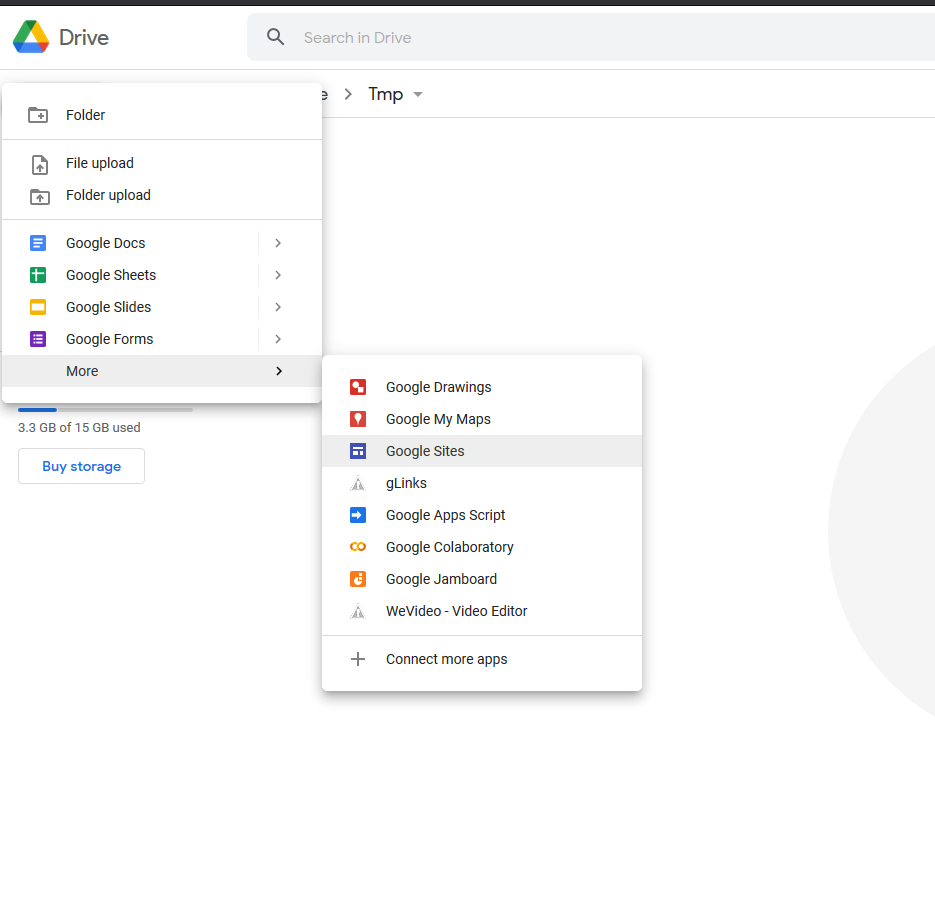The image size is (935, 898).
Task: Focus the Search in Drive field
Action: coord(600,37)
